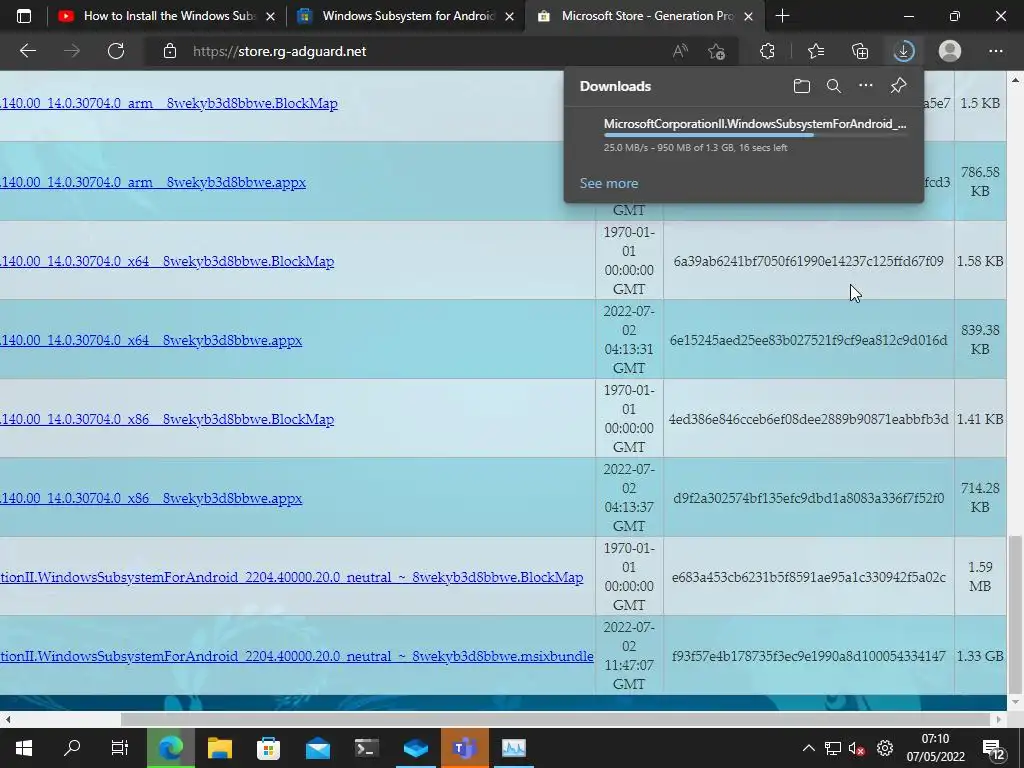The width and height of the screenshot is (1024, 768).
Task: Add this page to favorites star
Action: (716, 51)
